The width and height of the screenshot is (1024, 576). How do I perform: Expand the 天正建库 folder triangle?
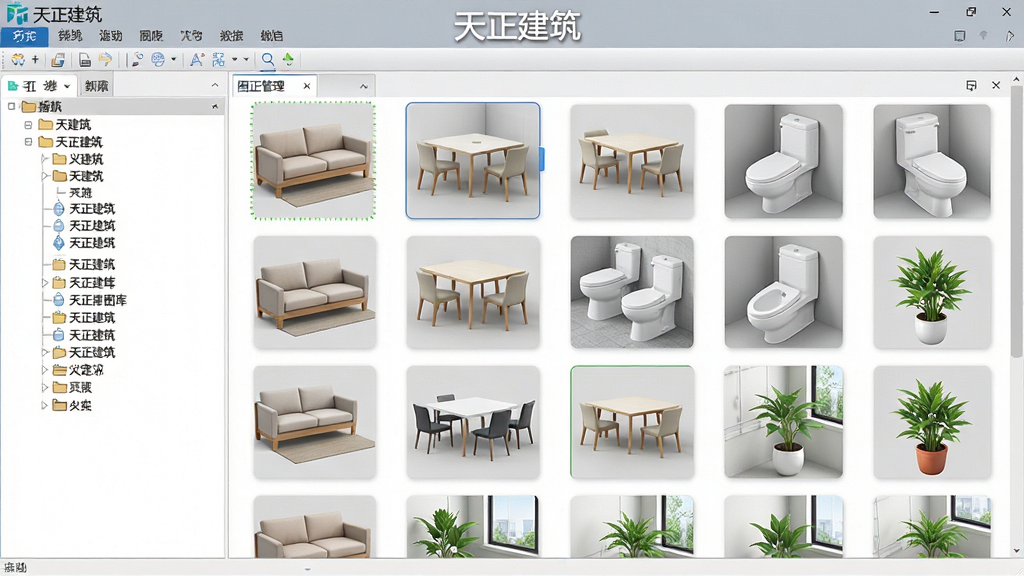click(44, 283)
